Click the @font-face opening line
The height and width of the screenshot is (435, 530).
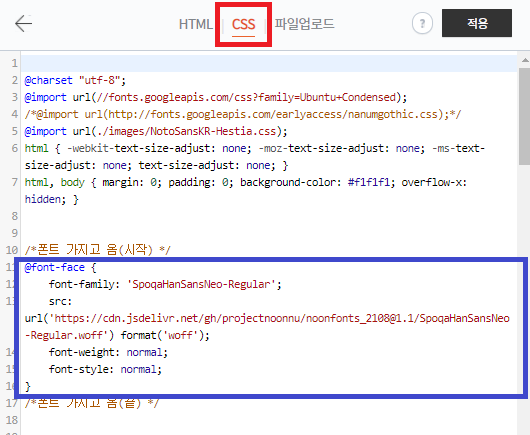click(x=61, y=267)
